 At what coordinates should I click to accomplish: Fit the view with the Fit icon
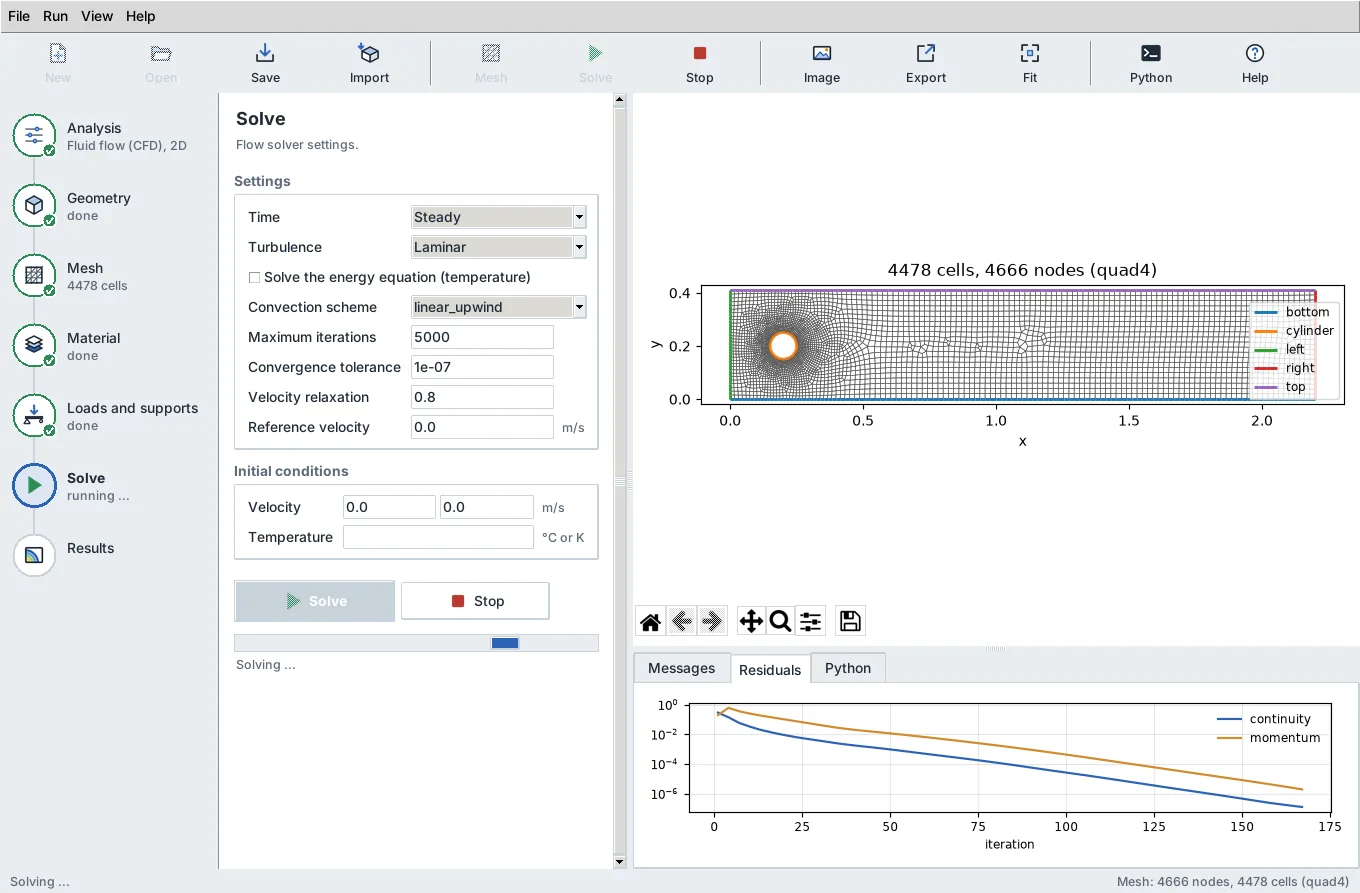[1030, 63]
